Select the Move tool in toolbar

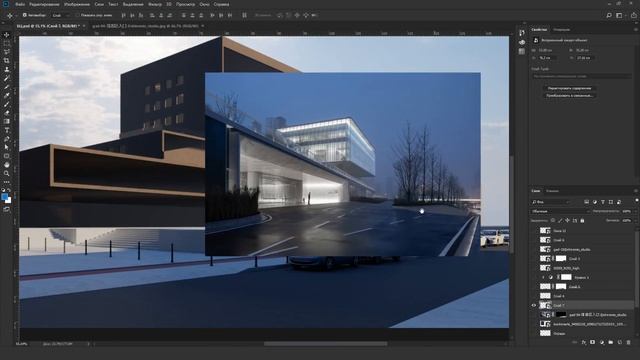coord(7,35)
